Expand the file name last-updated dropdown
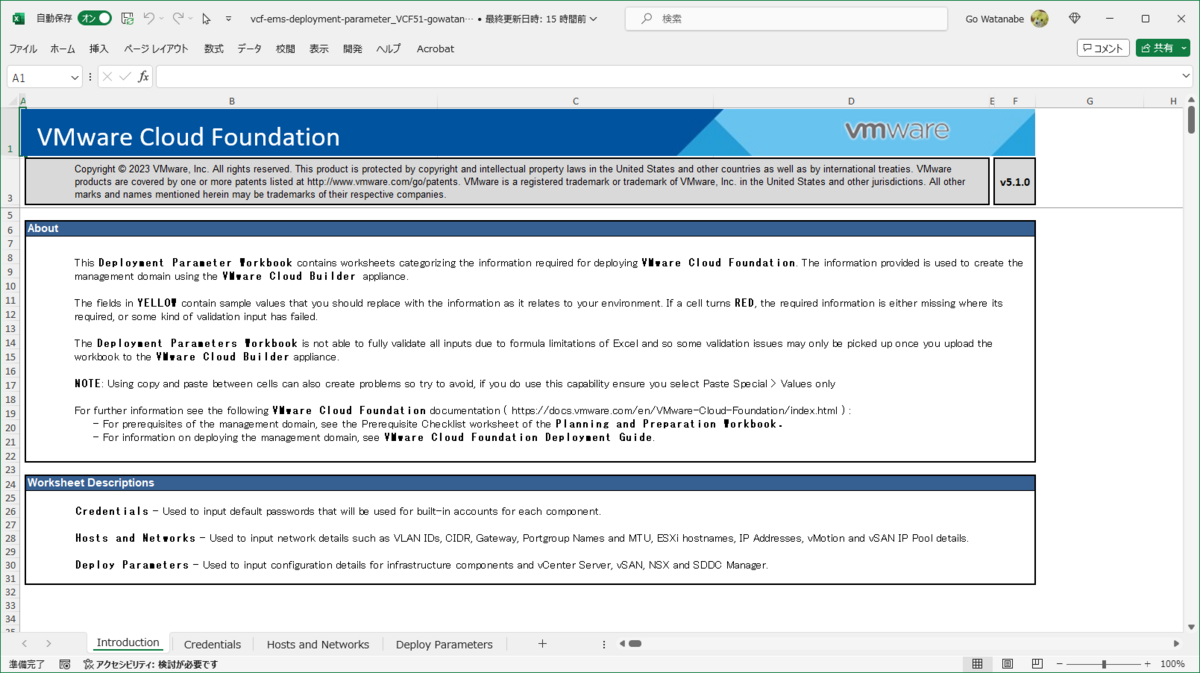Image resolution: width=1200 pixels, height=673 pixels. (x=594, y=19)
